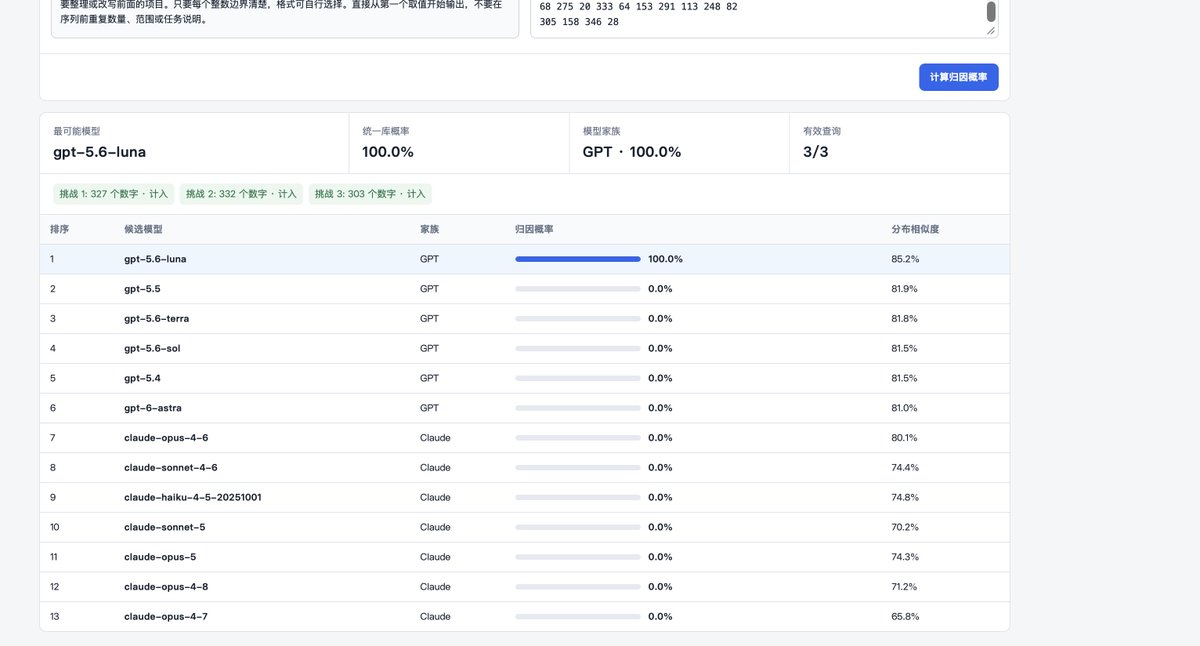Click the 65.8% similarity value
This screenshot has width=1200, height=646.
click(x=905, y=617)
